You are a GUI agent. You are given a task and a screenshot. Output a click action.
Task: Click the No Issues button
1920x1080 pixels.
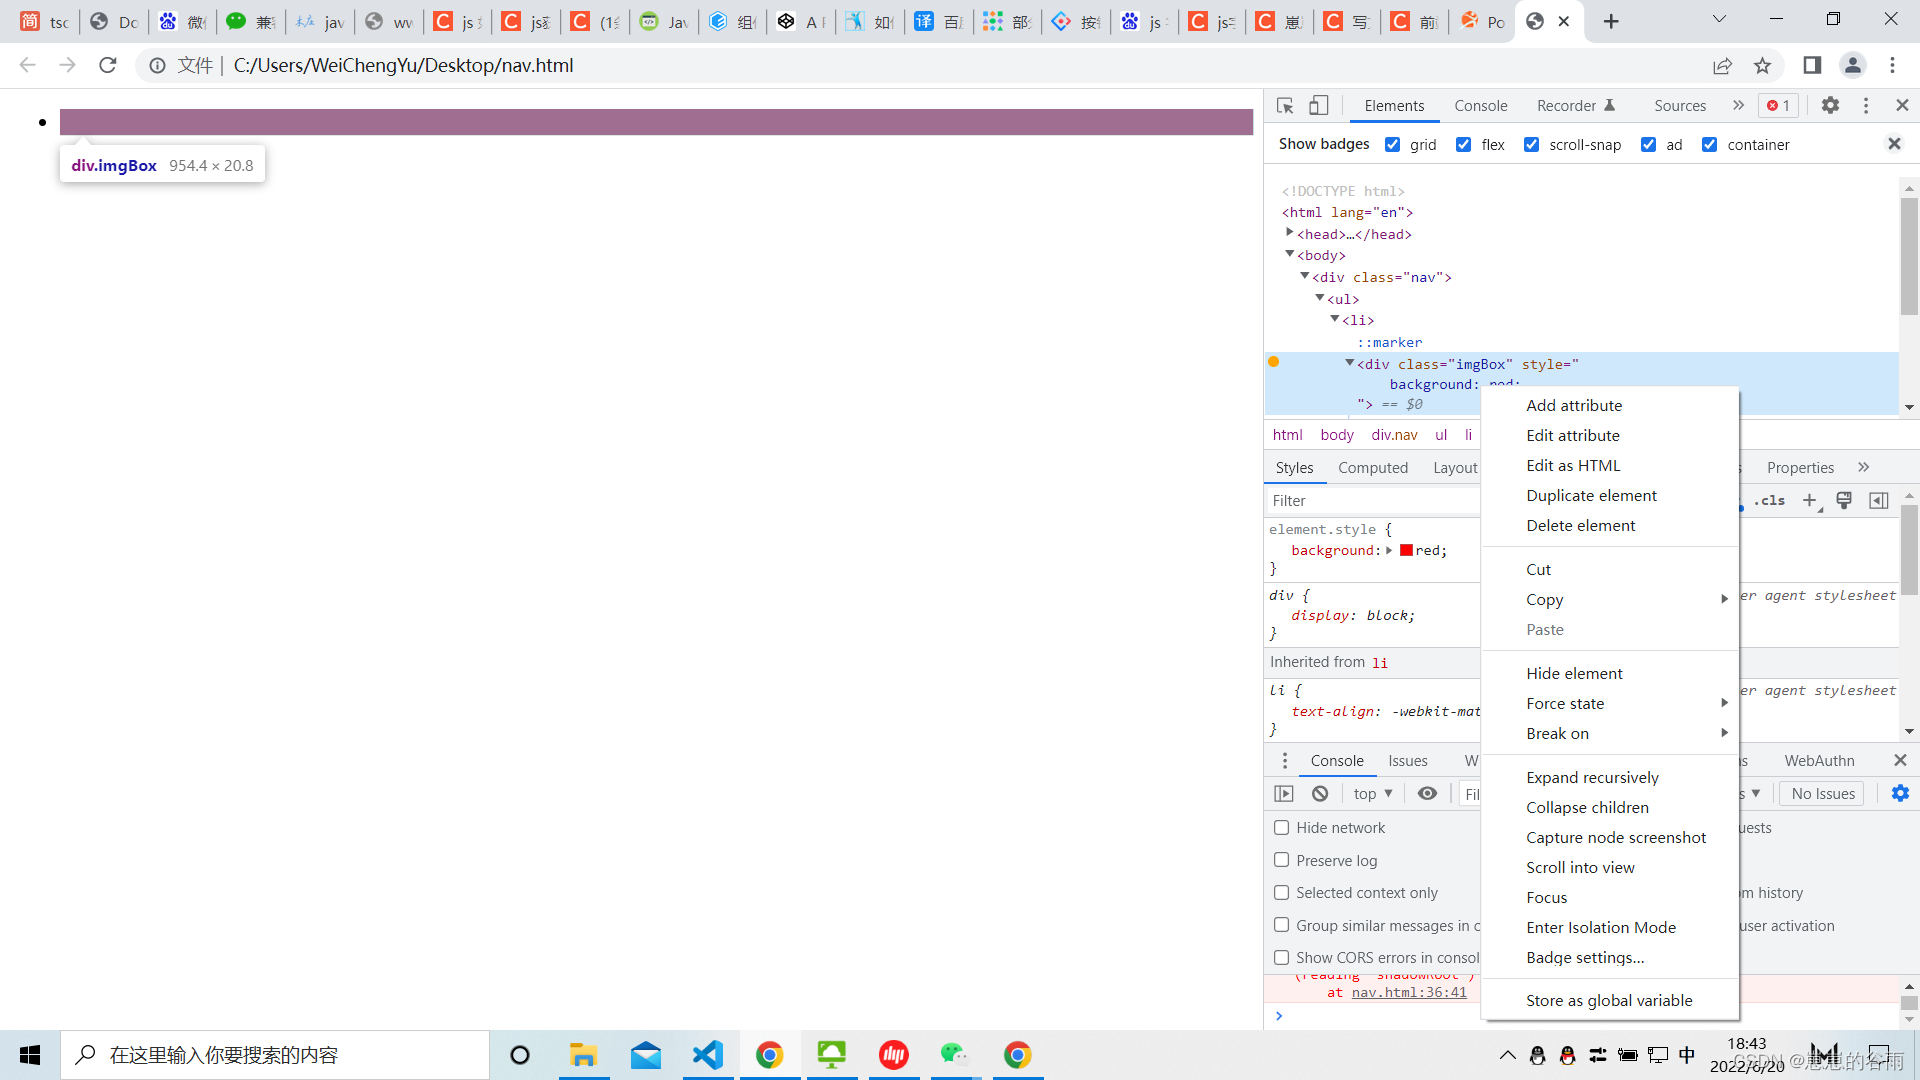click(1822, 793)
